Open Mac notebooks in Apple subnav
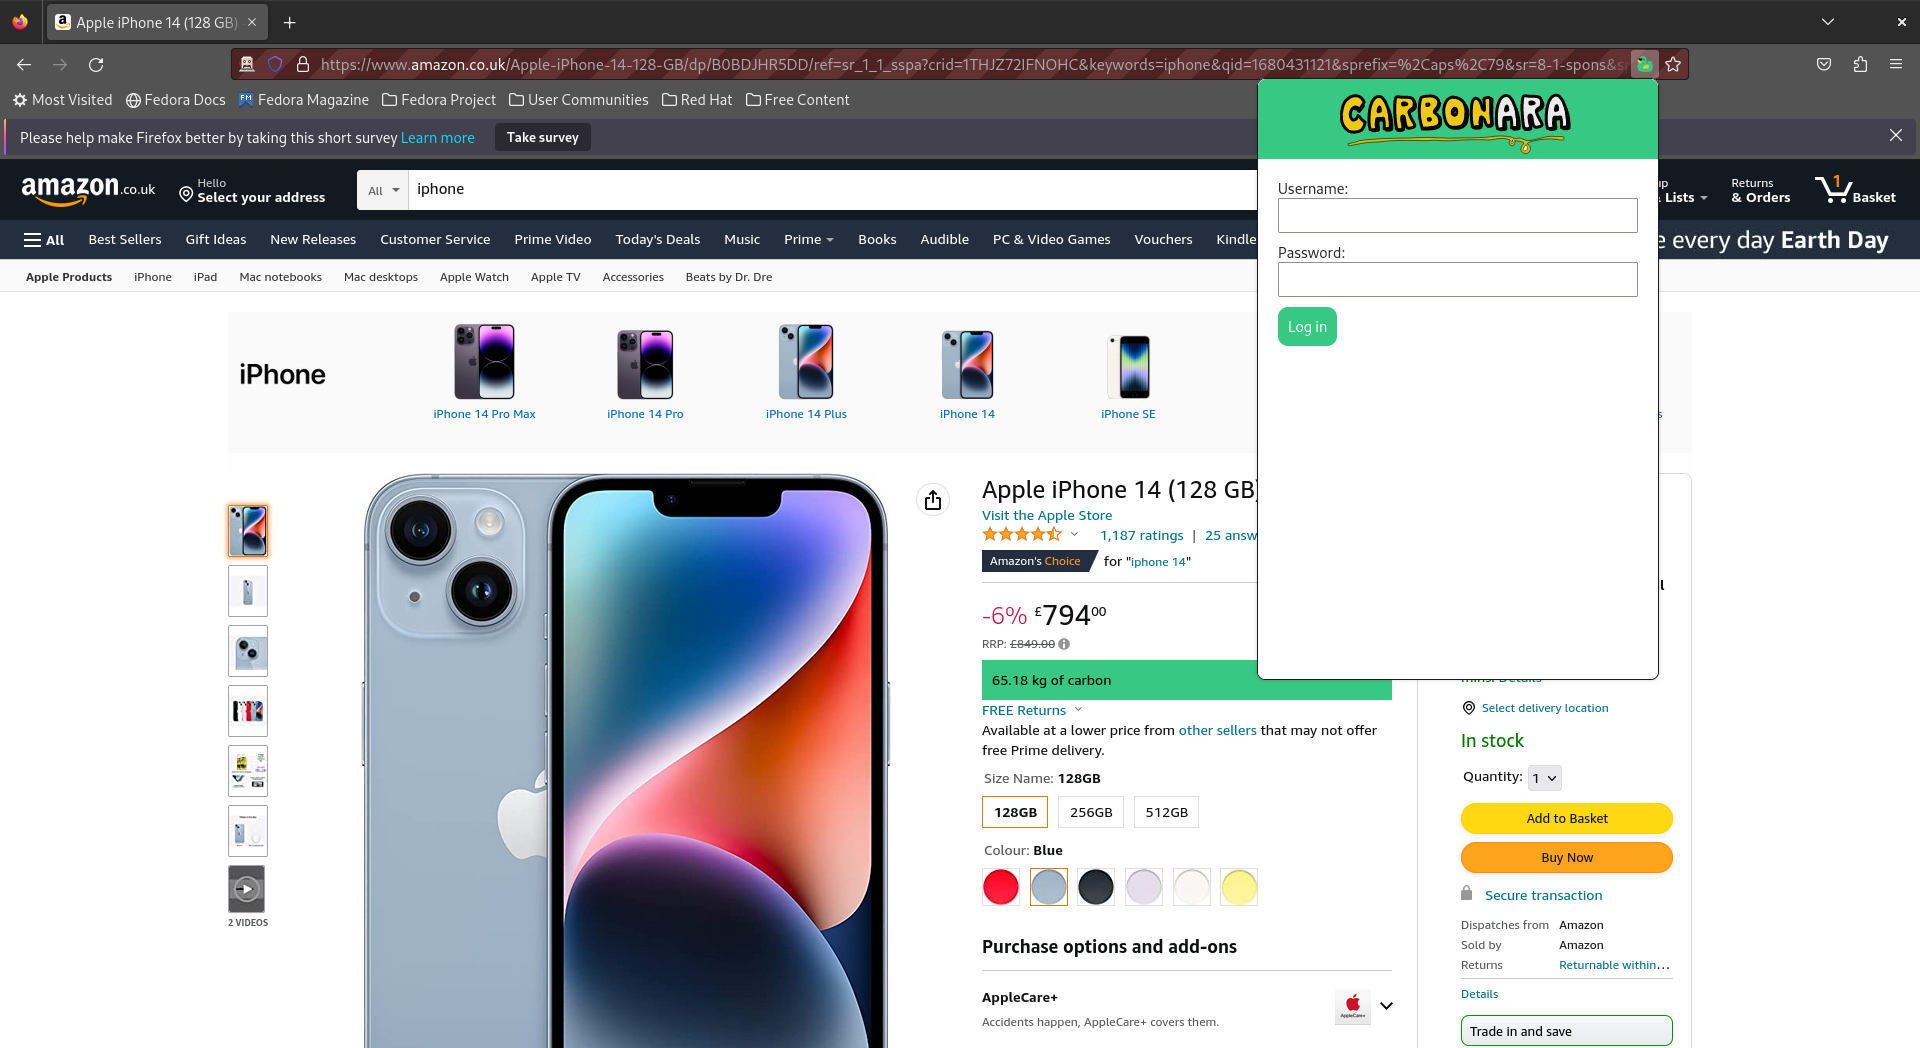Viewport: 1920px width, 1048px height. point(280,277)
